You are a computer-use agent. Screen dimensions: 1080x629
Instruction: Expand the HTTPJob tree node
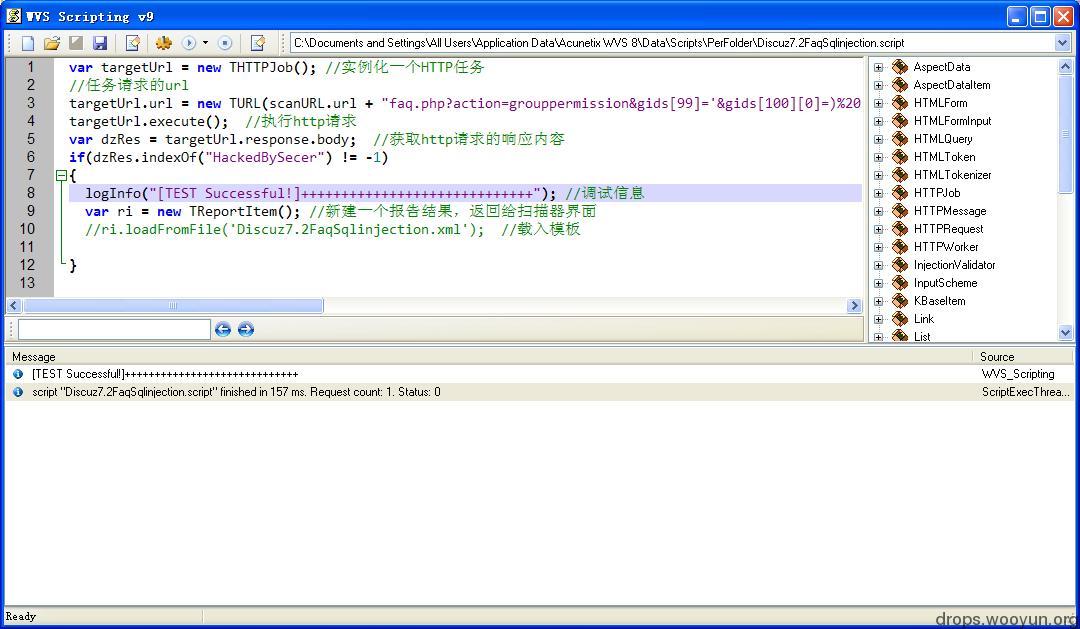point(878,193)
